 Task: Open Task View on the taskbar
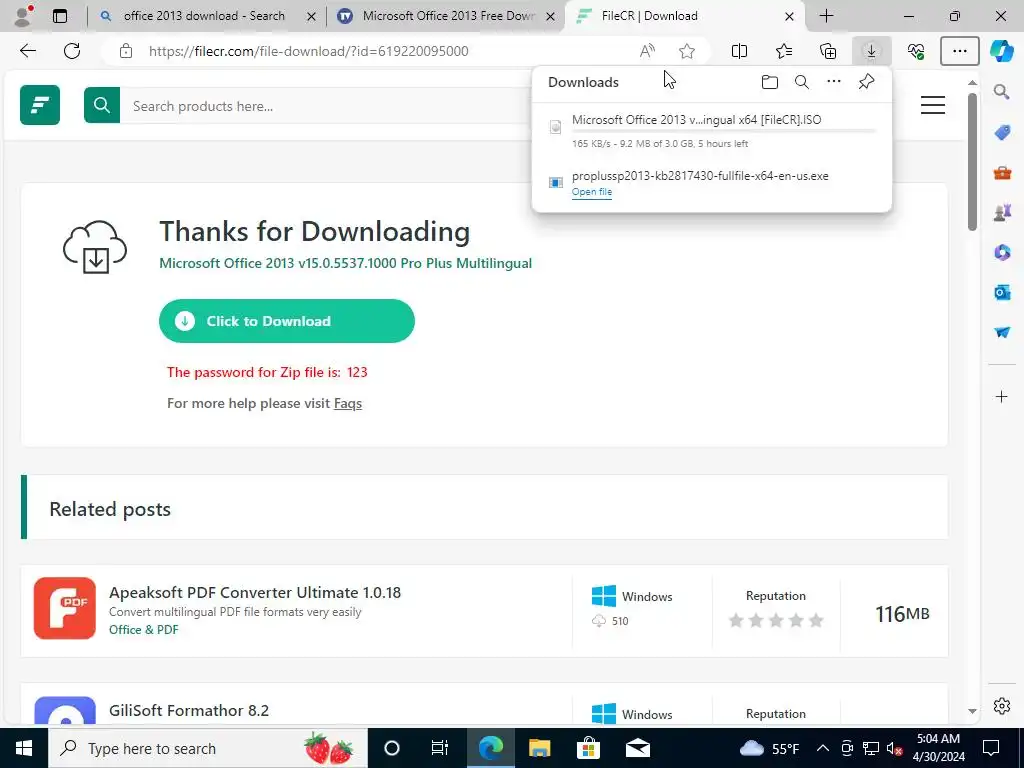pyautogui.click(x=440, y=748)
